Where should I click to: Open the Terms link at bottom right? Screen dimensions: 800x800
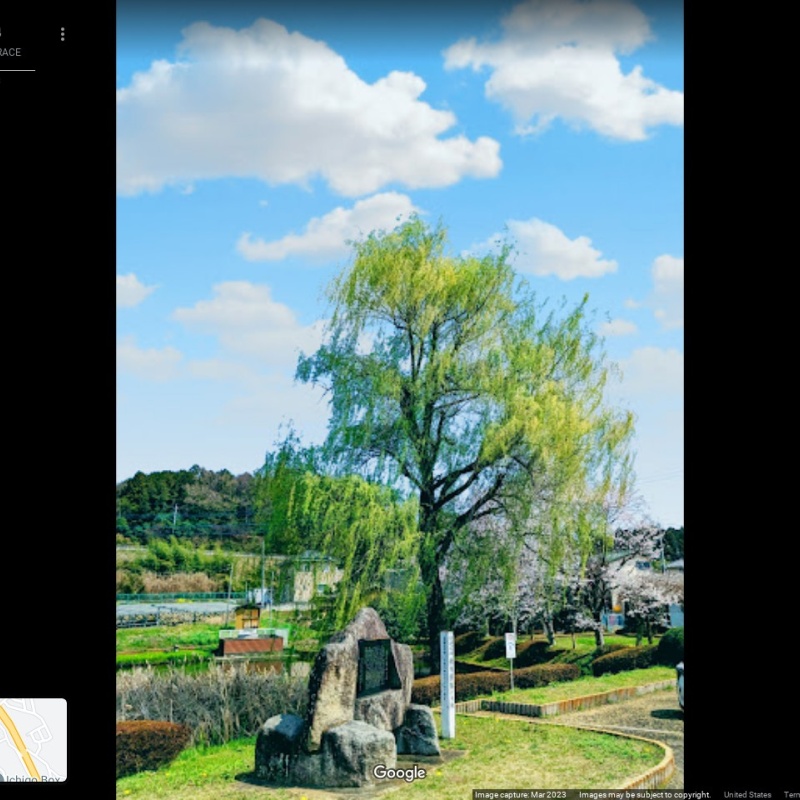pyautogui.click(x=791, y=795)
